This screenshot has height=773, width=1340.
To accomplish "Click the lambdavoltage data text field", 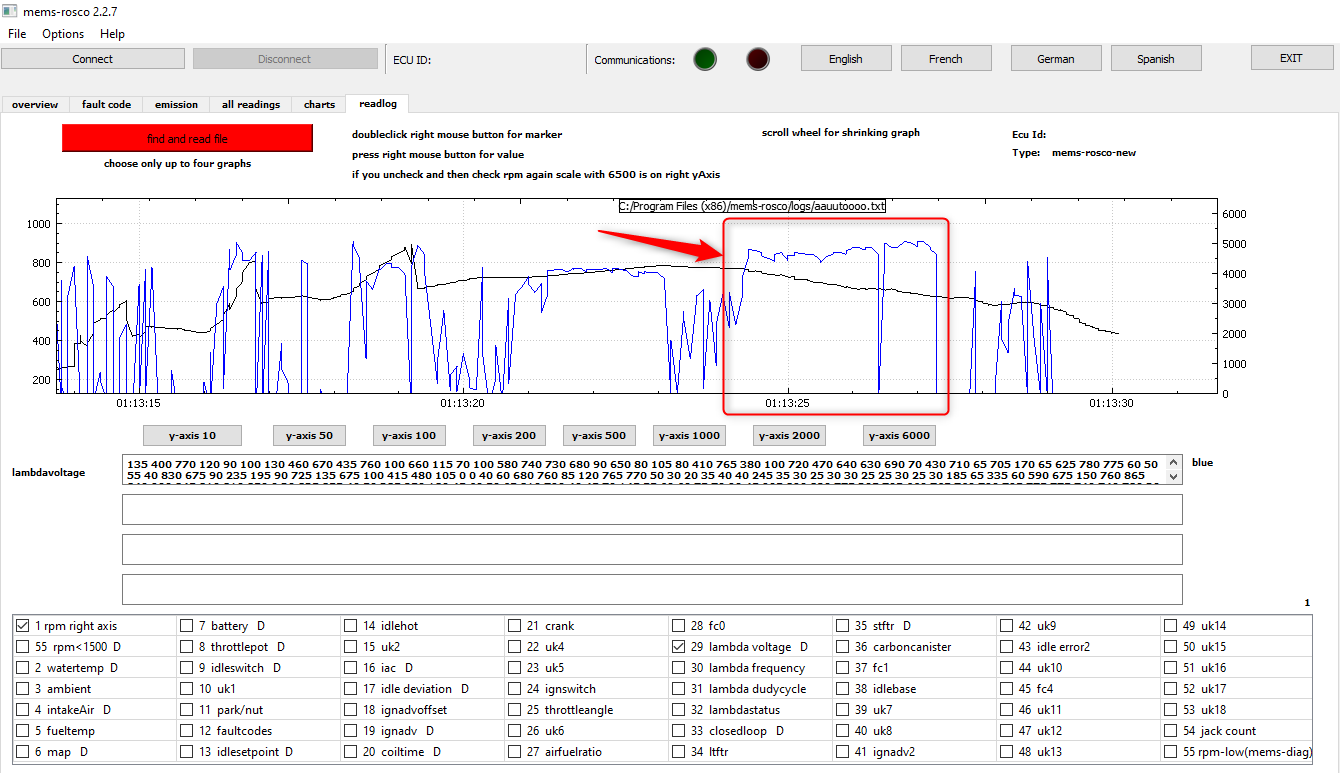I will tap(652, 470).
